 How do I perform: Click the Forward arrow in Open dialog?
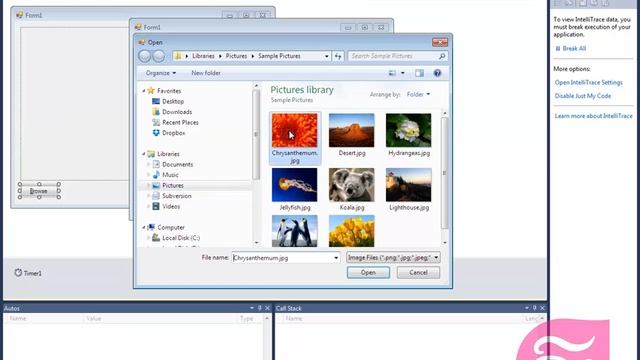coord(159,56)
